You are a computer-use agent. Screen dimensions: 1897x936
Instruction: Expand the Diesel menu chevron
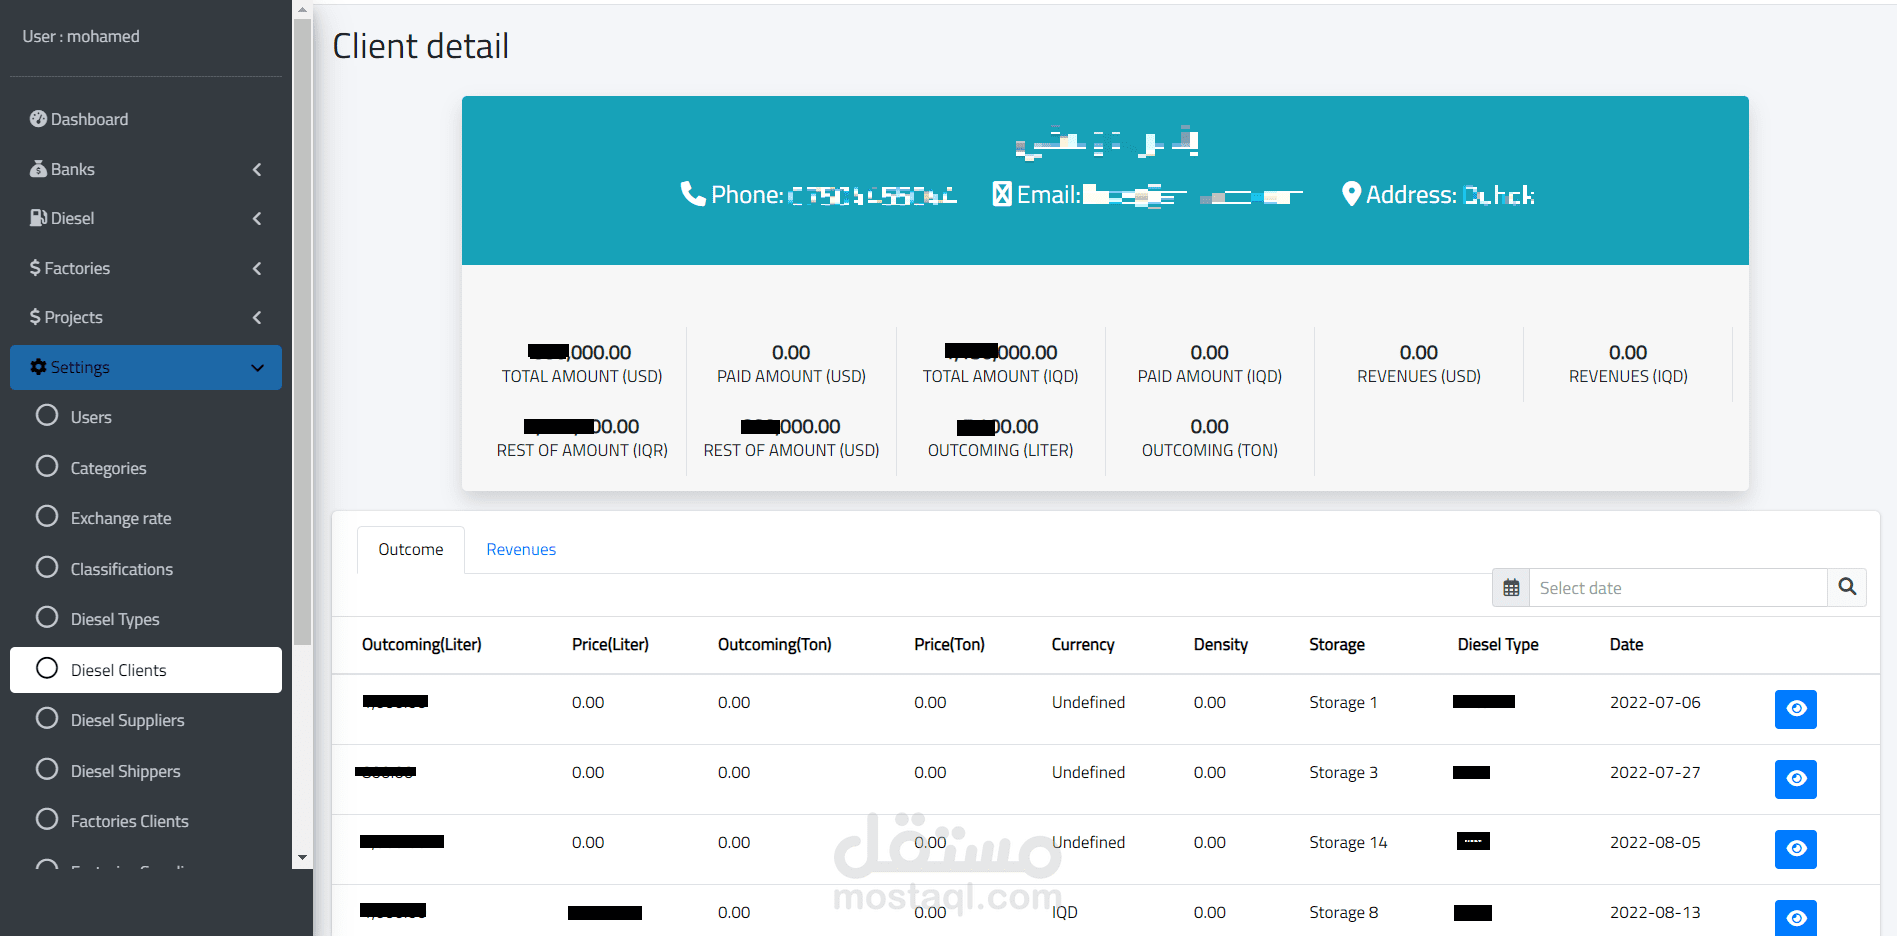pos(257,218)
